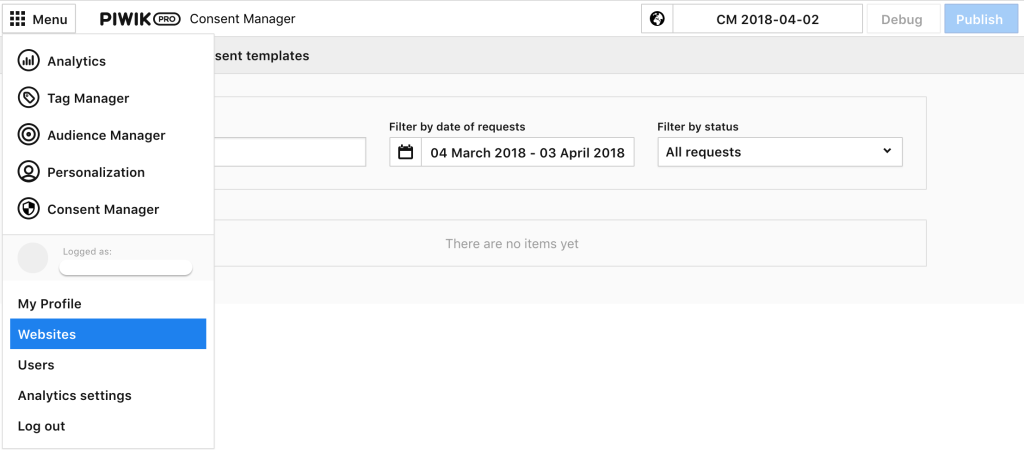Go to Personalization
The width and height of the screenshot is (1024, 450).
(96, 172)
